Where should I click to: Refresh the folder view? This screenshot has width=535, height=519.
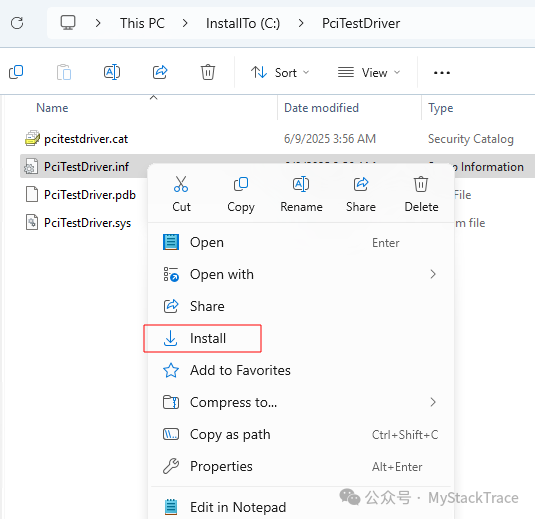click(17, 23)
